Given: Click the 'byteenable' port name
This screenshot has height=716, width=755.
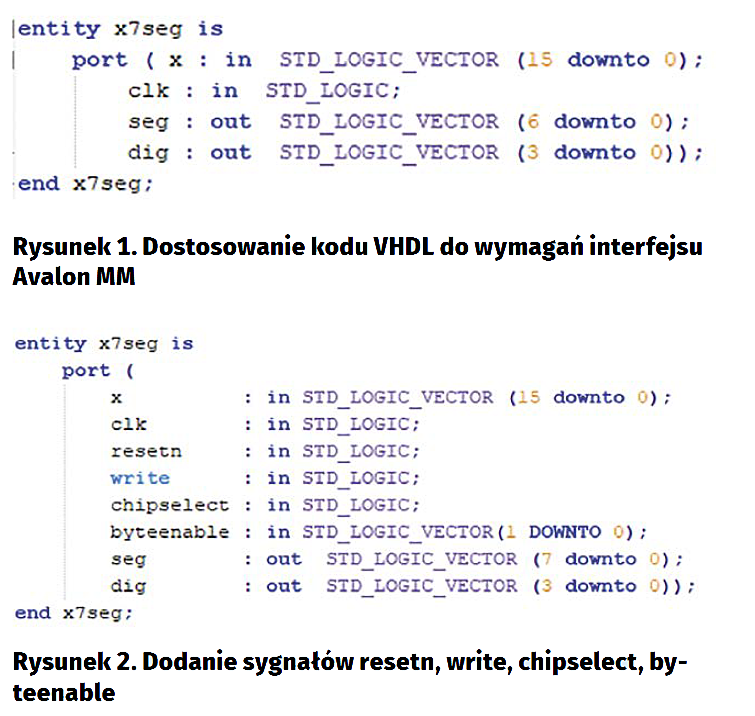Looking at the screenshot, I should pos(169,532).
